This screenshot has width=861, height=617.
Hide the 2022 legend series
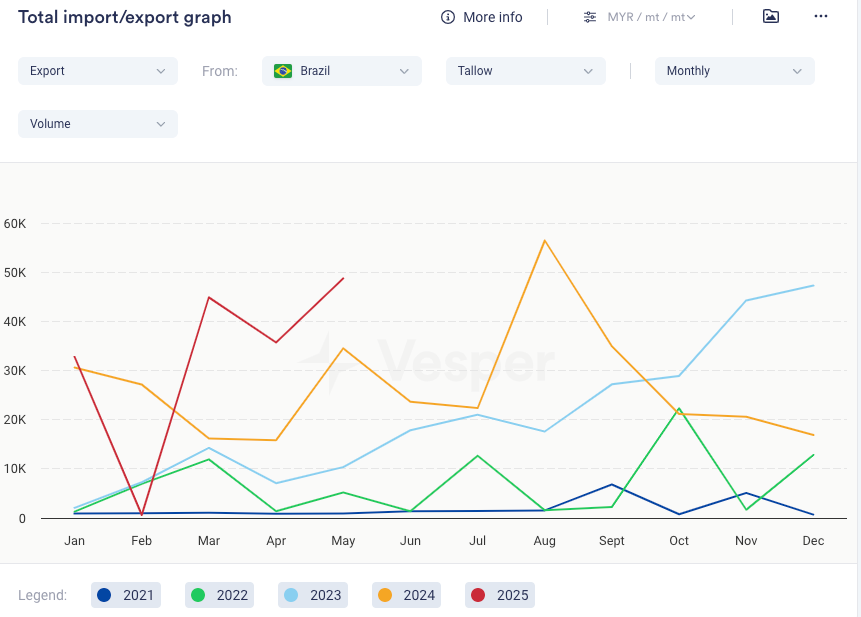[x=219, y=595]
